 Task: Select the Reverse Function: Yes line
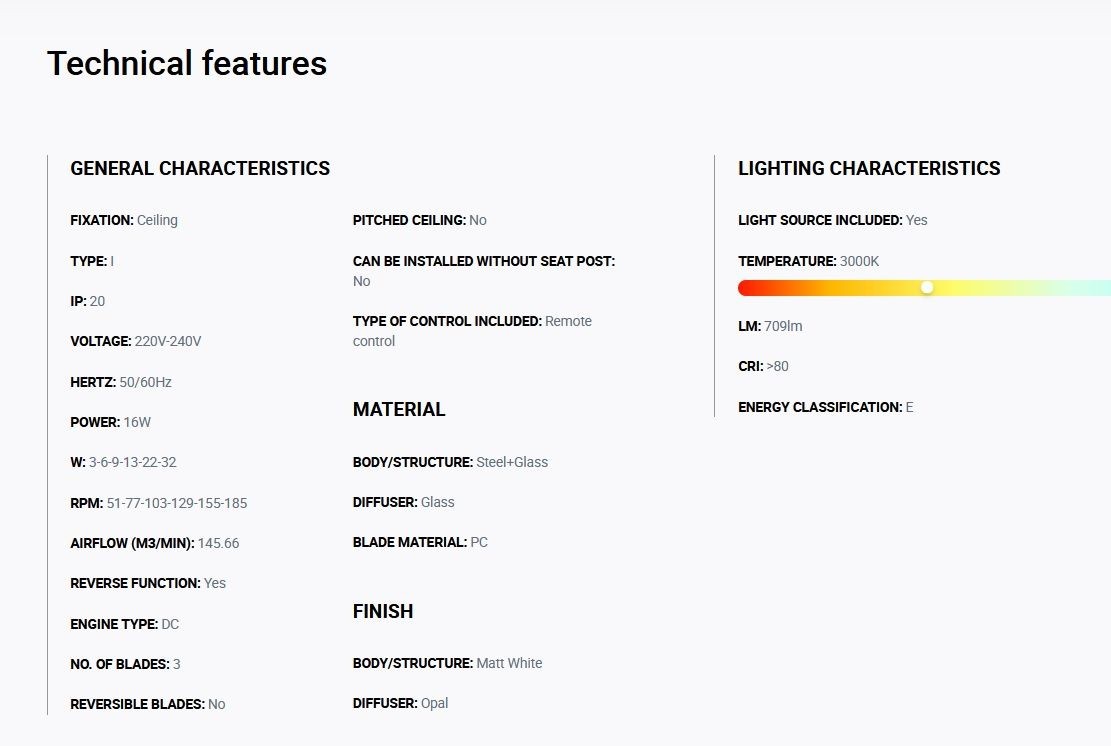click(x=148, y=583)
